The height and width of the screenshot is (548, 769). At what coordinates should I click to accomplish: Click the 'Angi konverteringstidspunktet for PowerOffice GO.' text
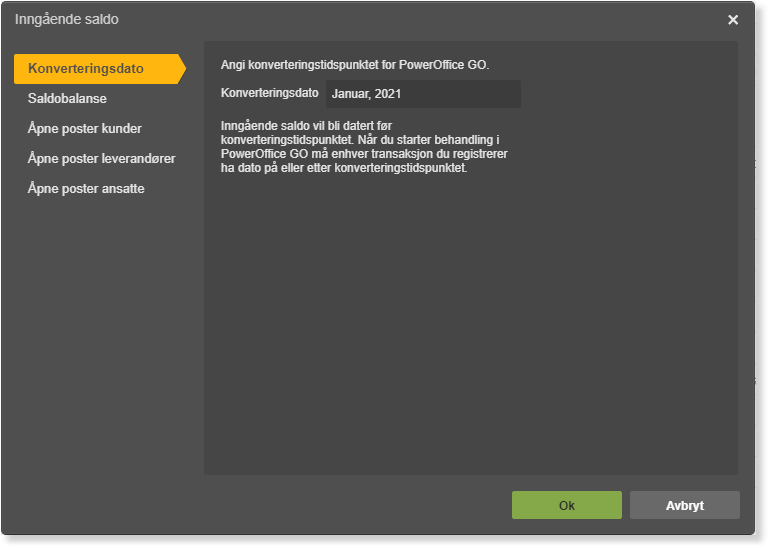coord(355,65)
